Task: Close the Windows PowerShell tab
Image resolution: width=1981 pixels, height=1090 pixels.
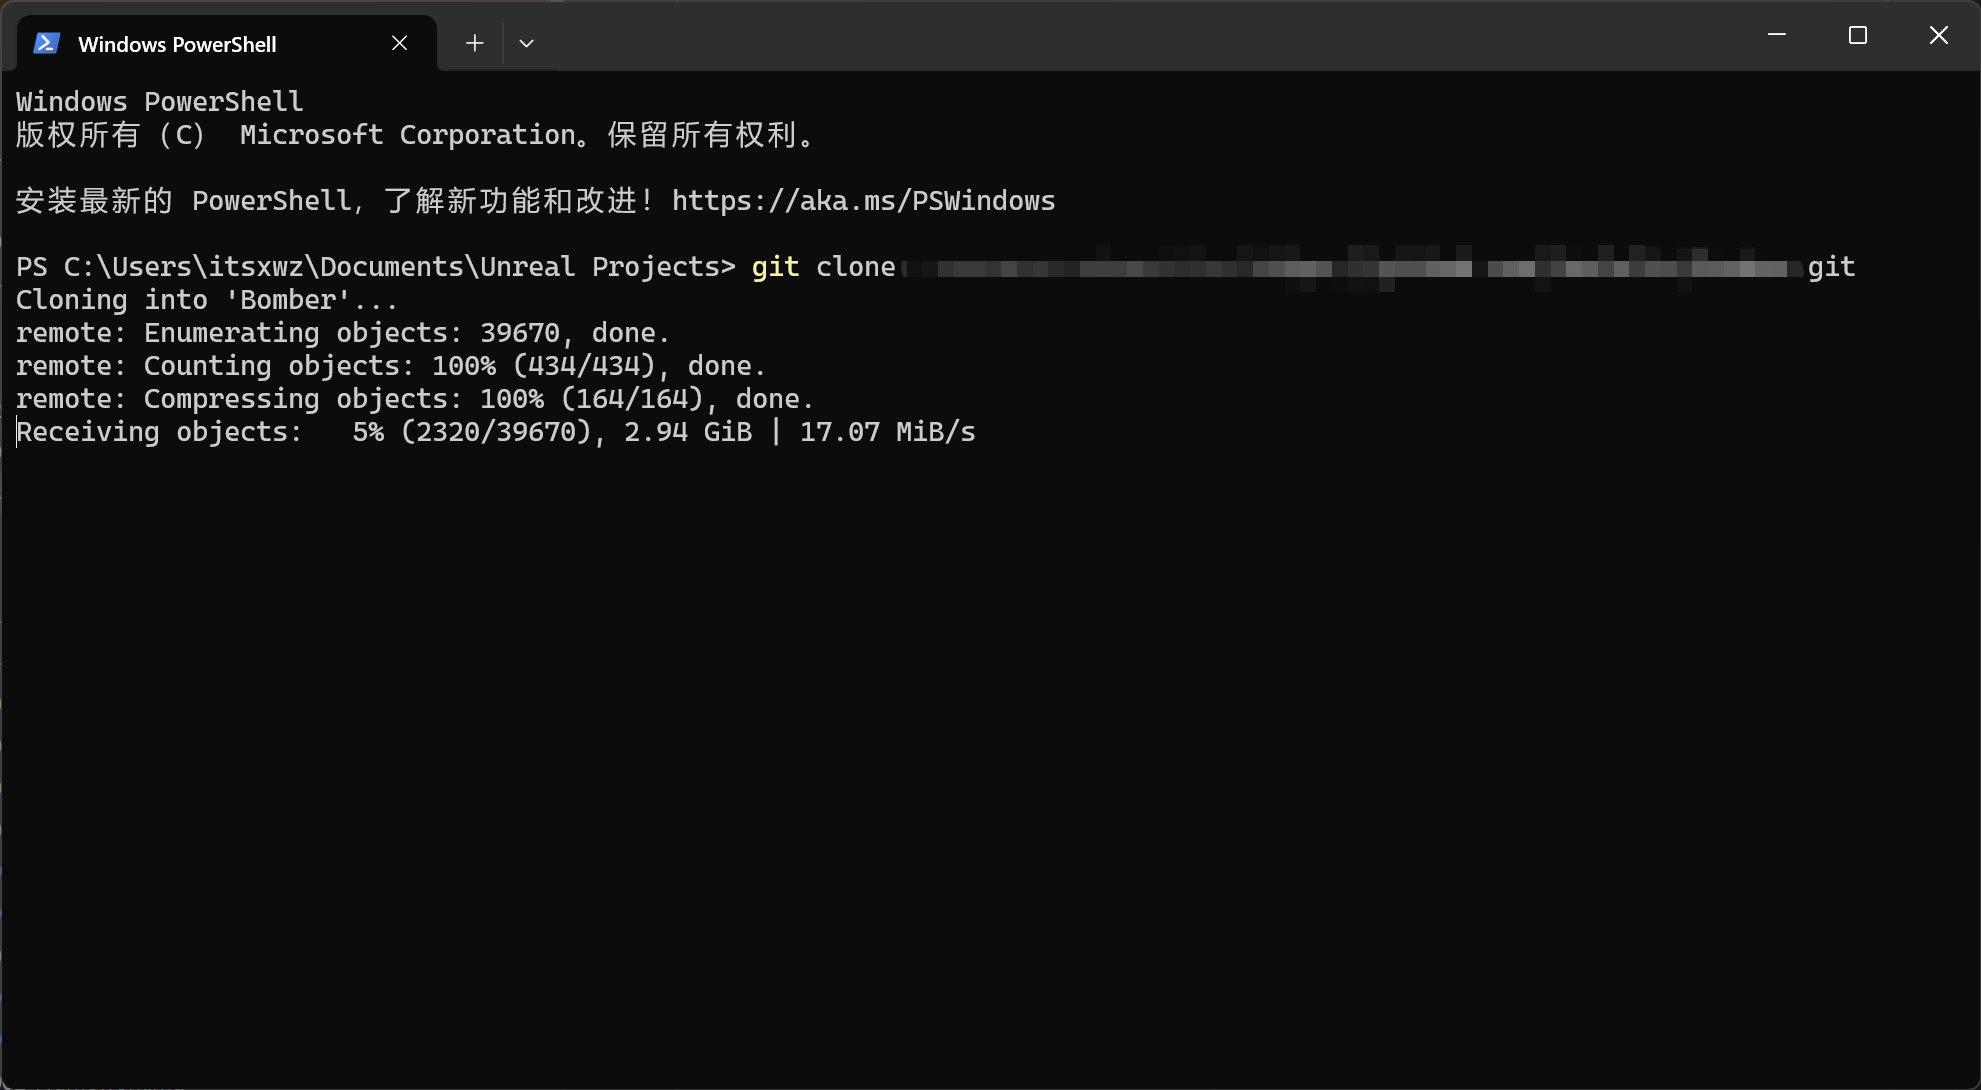Action: 399,43
